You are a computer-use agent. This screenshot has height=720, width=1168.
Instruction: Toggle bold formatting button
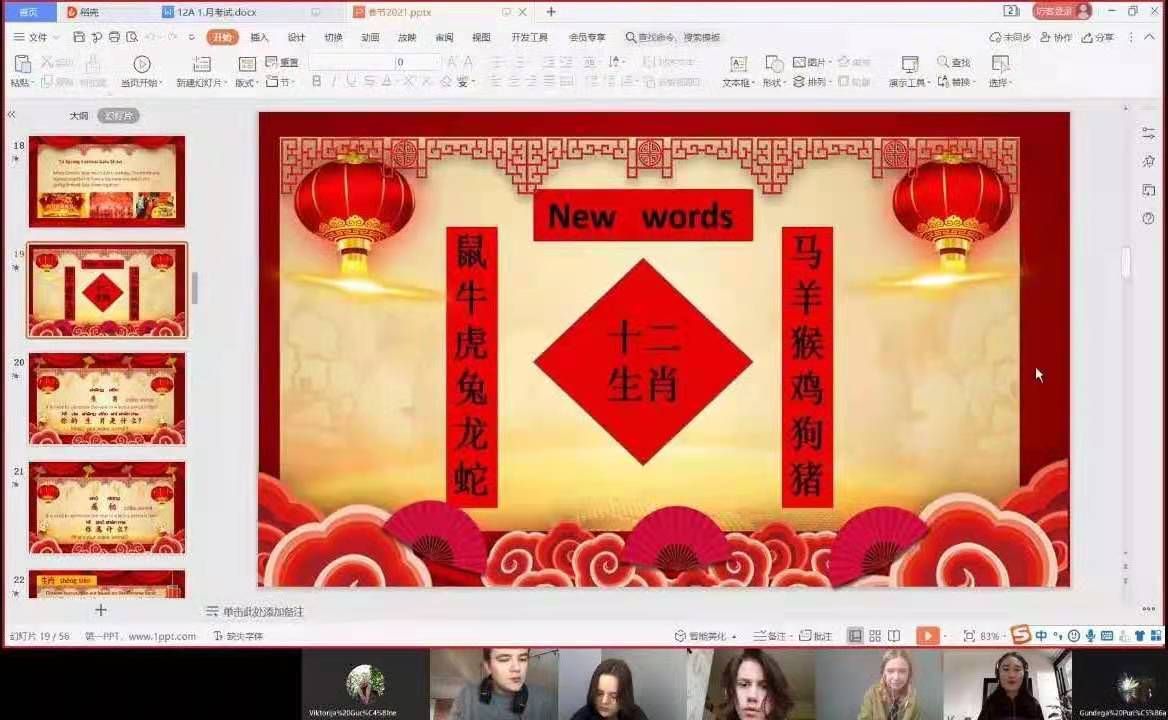click(x=317, y=82)
